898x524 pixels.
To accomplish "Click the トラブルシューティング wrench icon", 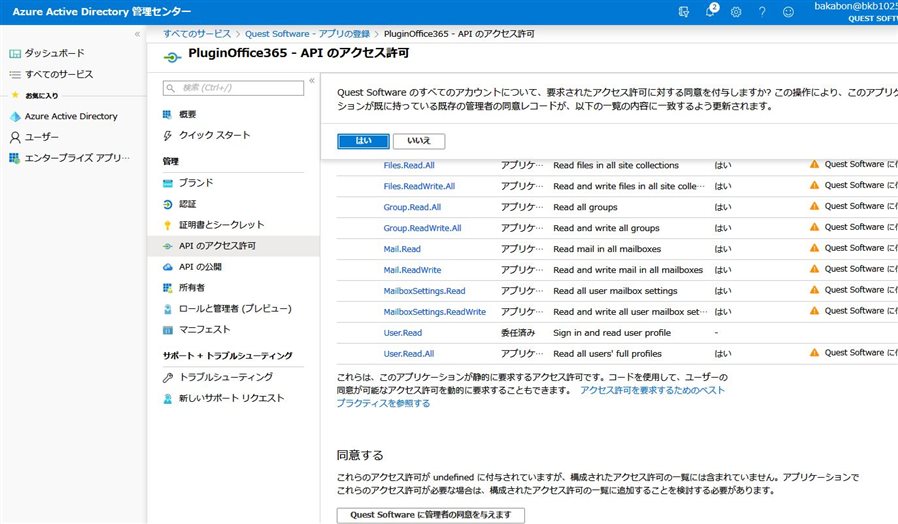I will tap(167, 378).
